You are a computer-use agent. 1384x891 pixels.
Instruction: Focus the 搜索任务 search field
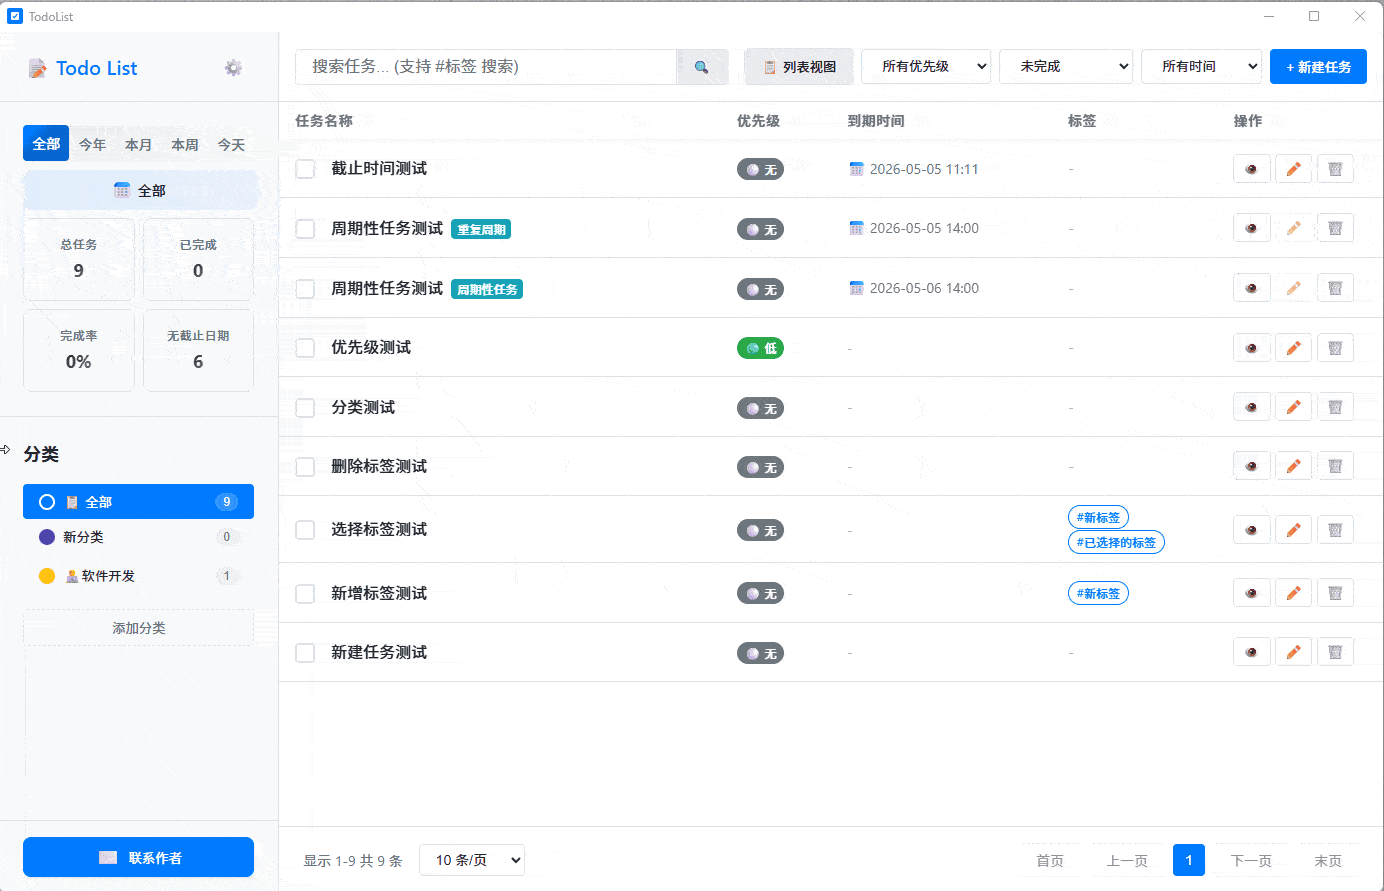[486, 67]
